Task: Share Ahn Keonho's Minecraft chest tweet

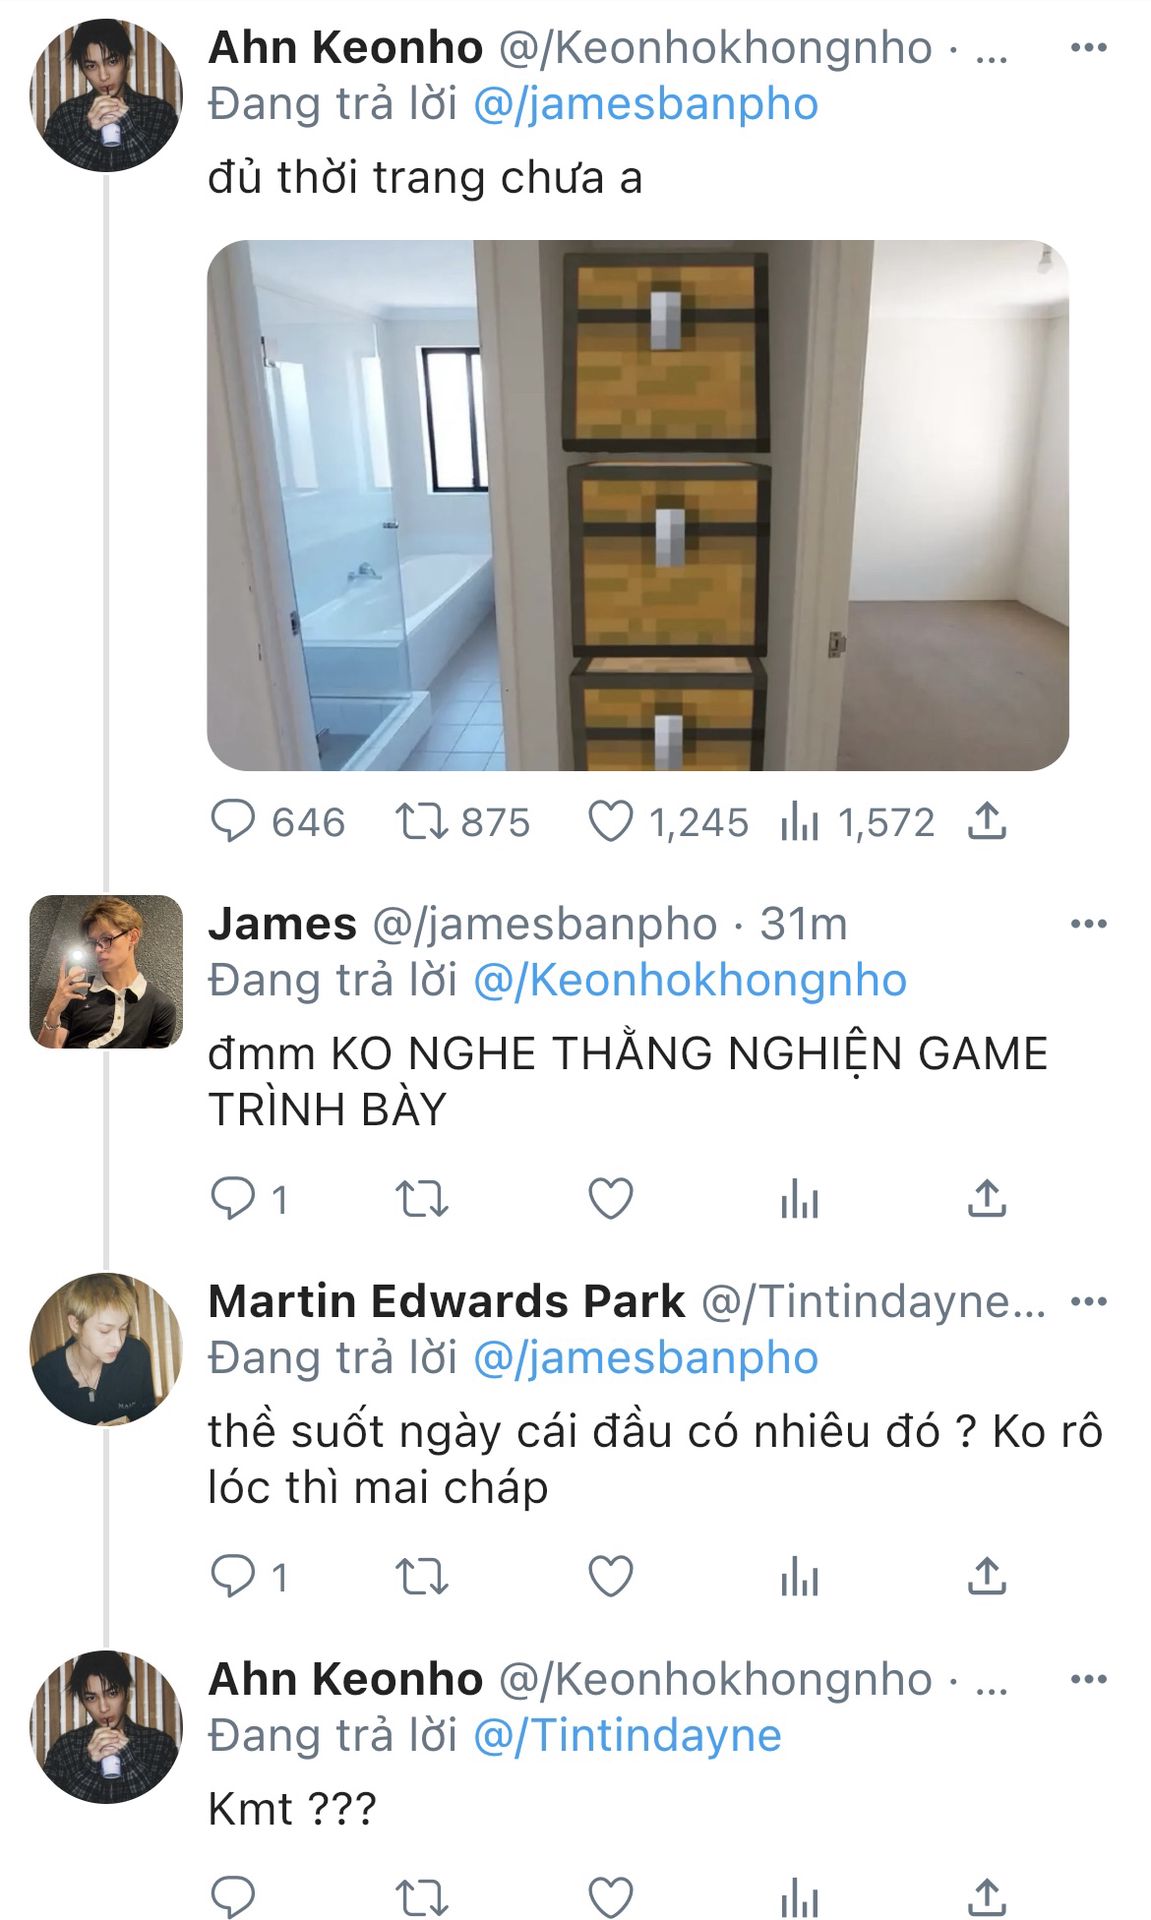Action: pos(986,822)
